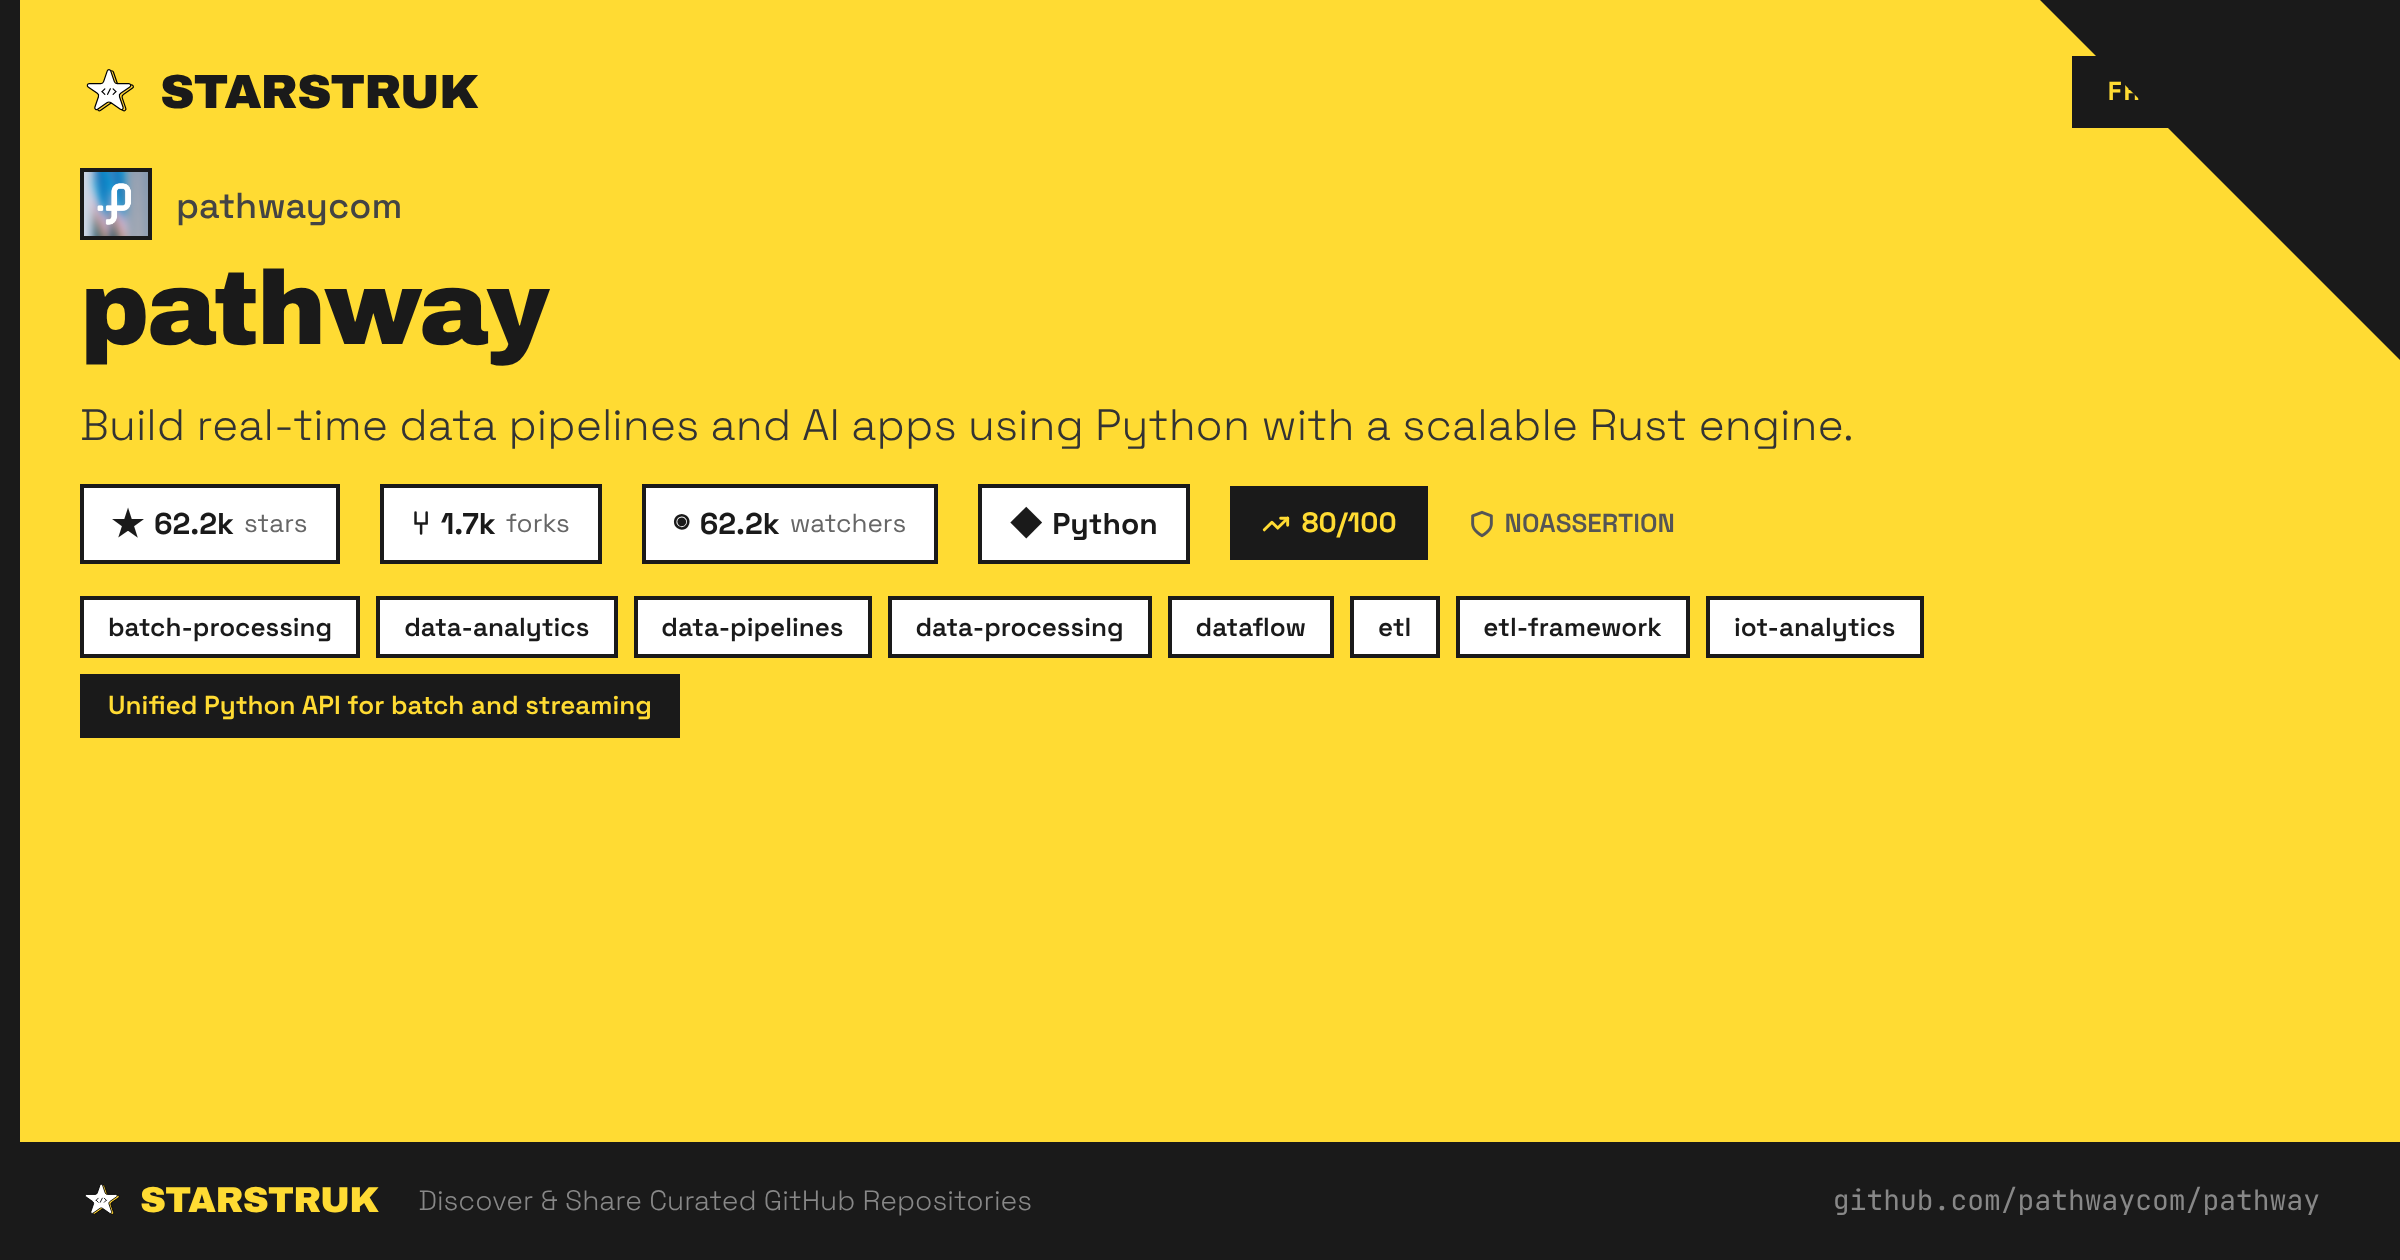Select the 62.2k stars badge
Screen dimensions: 2400x1260
point(210,524)
